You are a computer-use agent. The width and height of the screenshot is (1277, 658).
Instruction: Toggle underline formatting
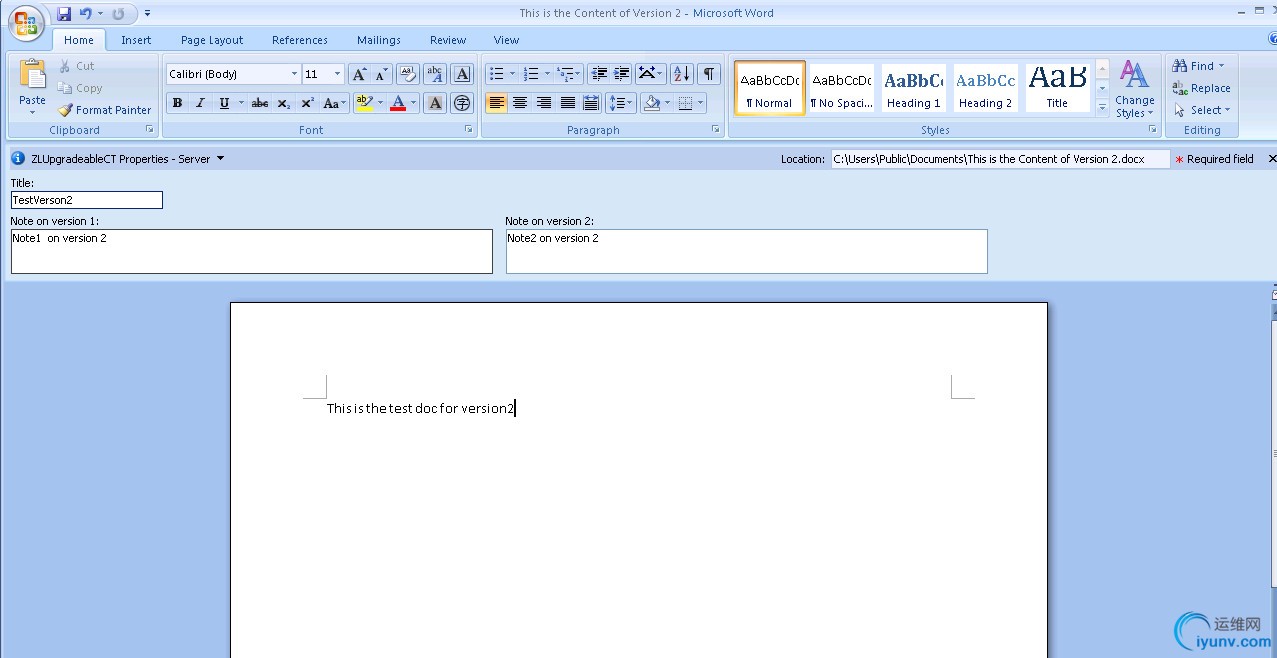[224, 103]
